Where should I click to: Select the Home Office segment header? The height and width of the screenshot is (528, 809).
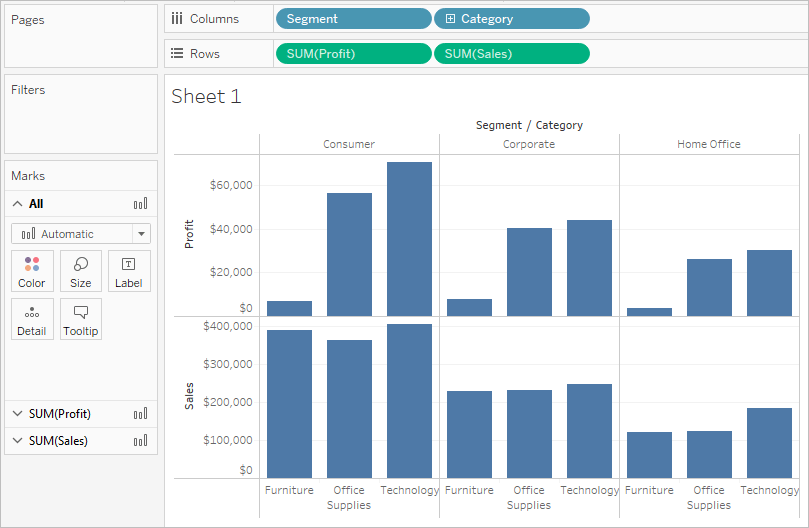709,144
